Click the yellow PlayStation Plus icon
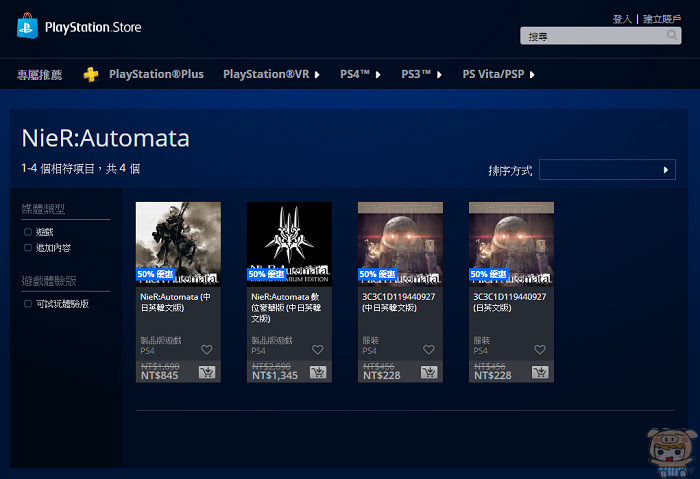Viewport: 700px width, 479px height. coord(91,74)
